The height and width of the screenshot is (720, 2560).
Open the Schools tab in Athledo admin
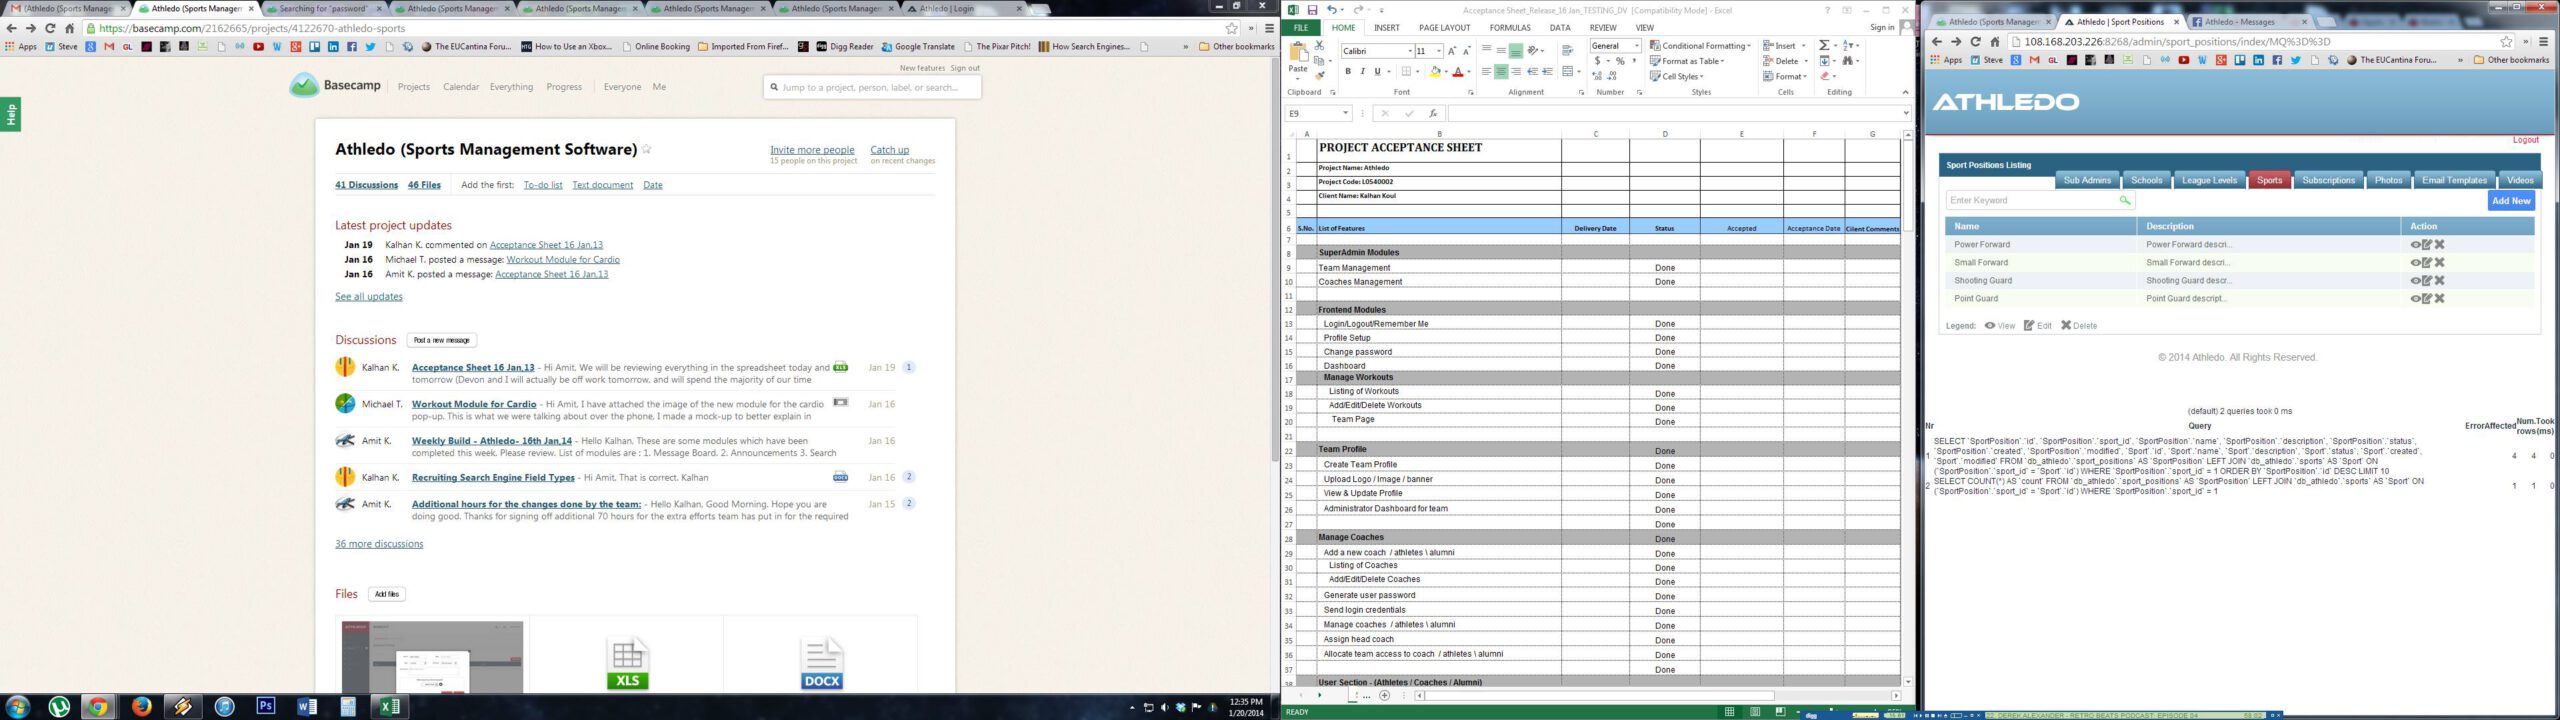(x=2146, y=181)
